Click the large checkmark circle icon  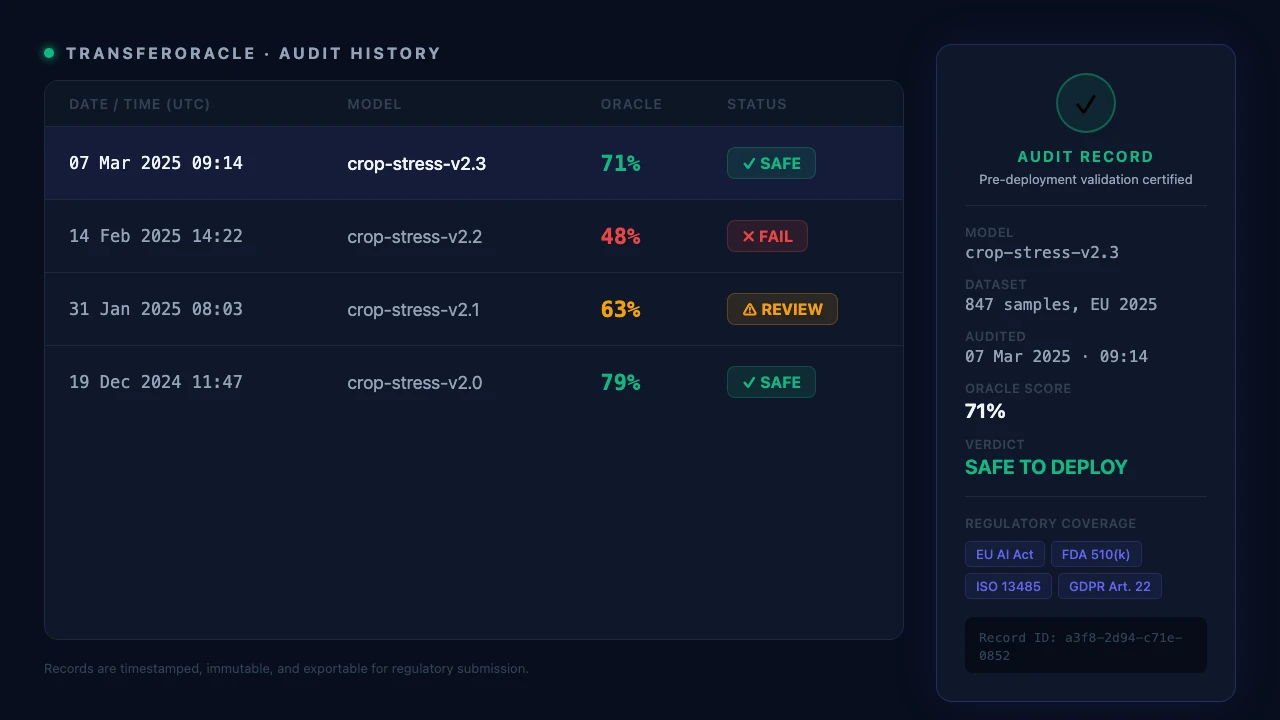1085,103
